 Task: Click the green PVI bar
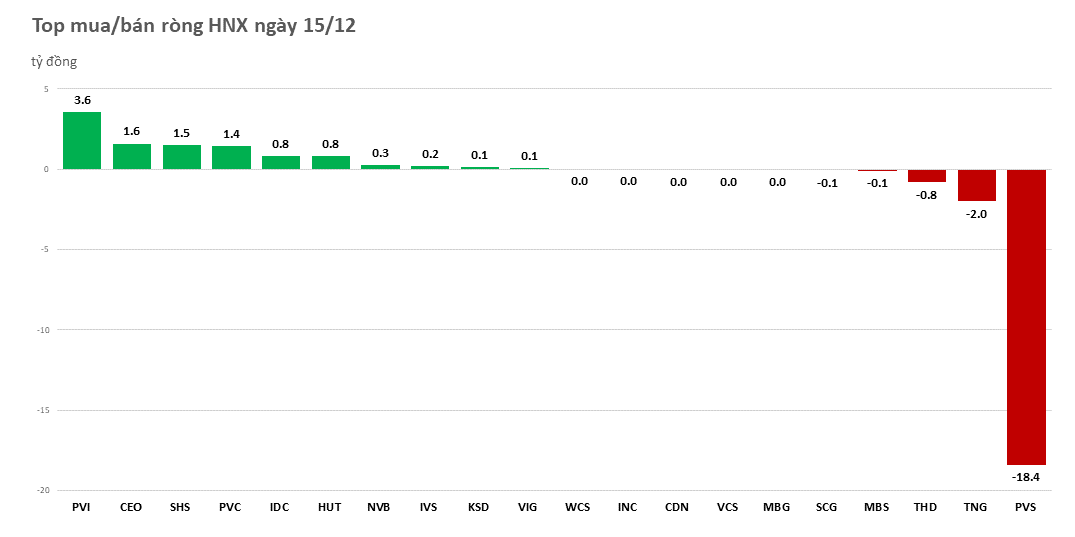coord(82,140)
